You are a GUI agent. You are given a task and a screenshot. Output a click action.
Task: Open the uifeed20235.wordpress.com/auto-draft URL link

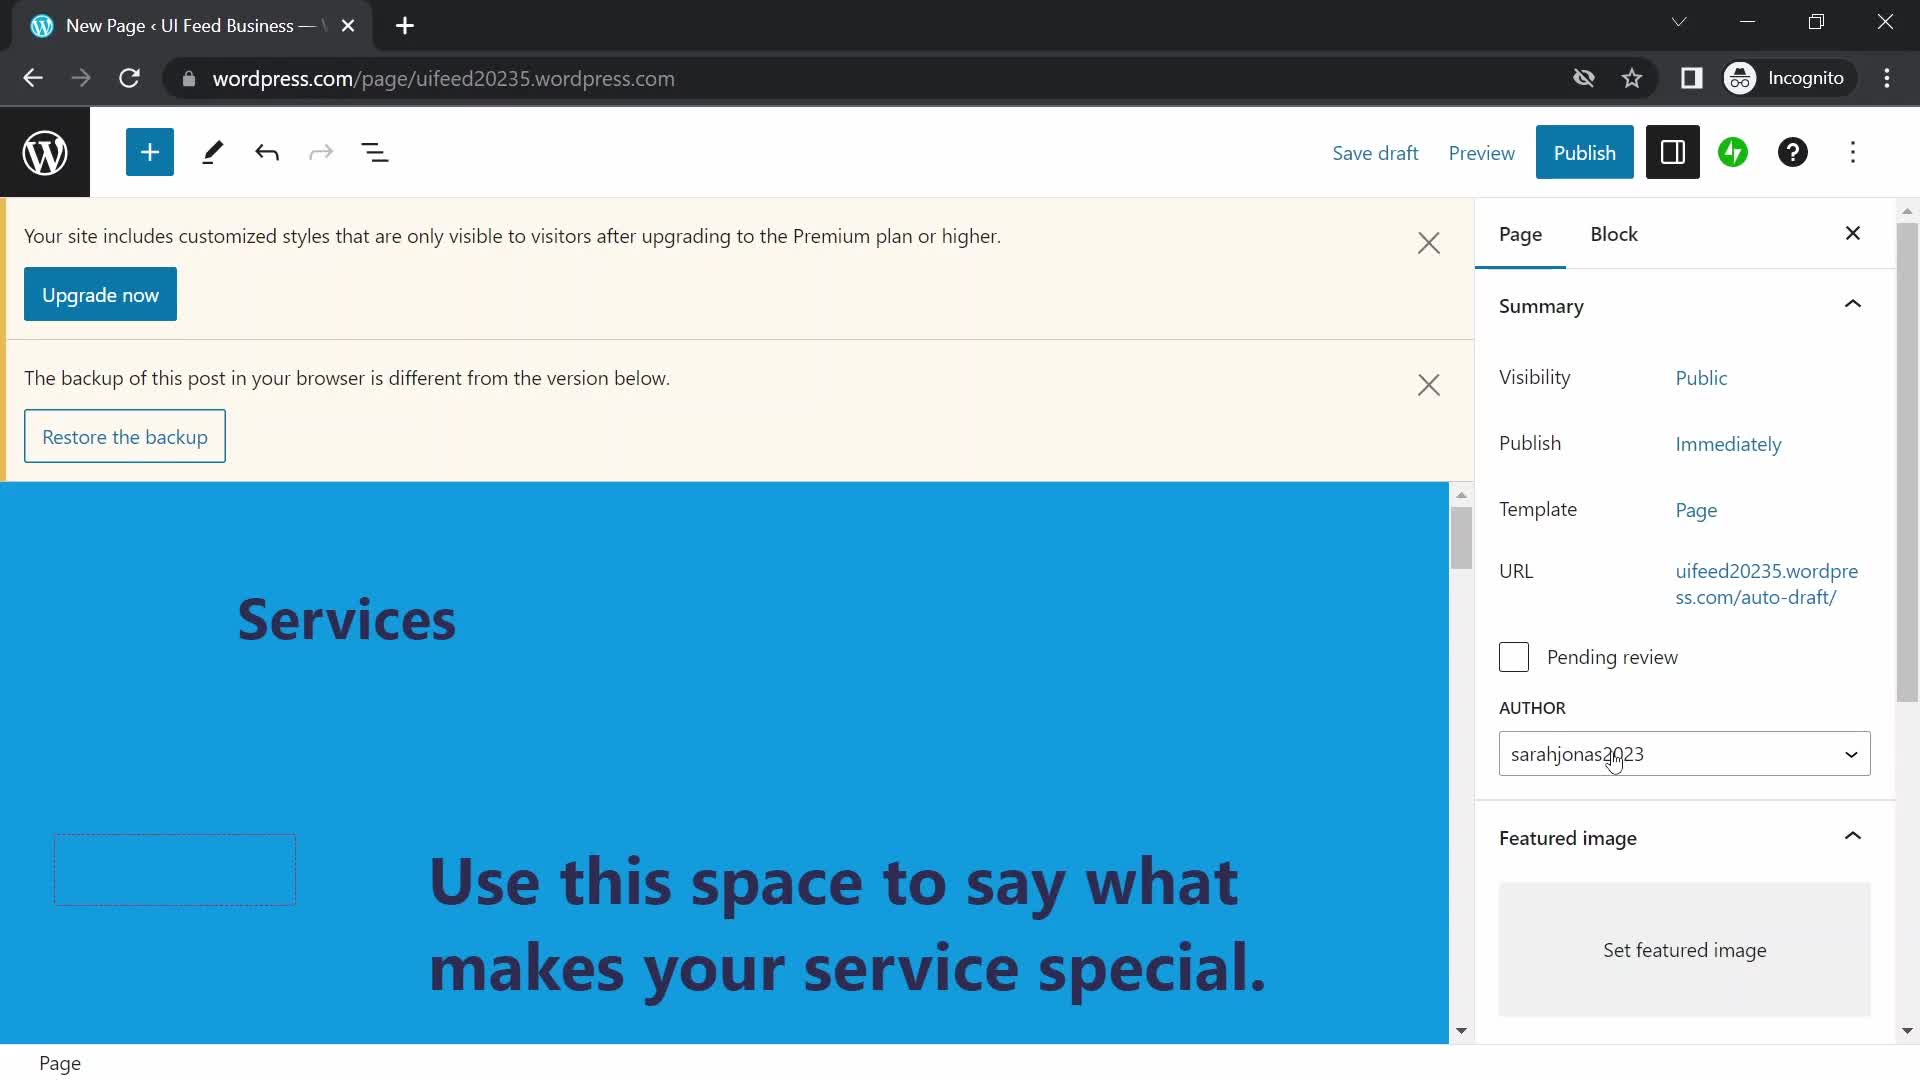click(1764, 584)
